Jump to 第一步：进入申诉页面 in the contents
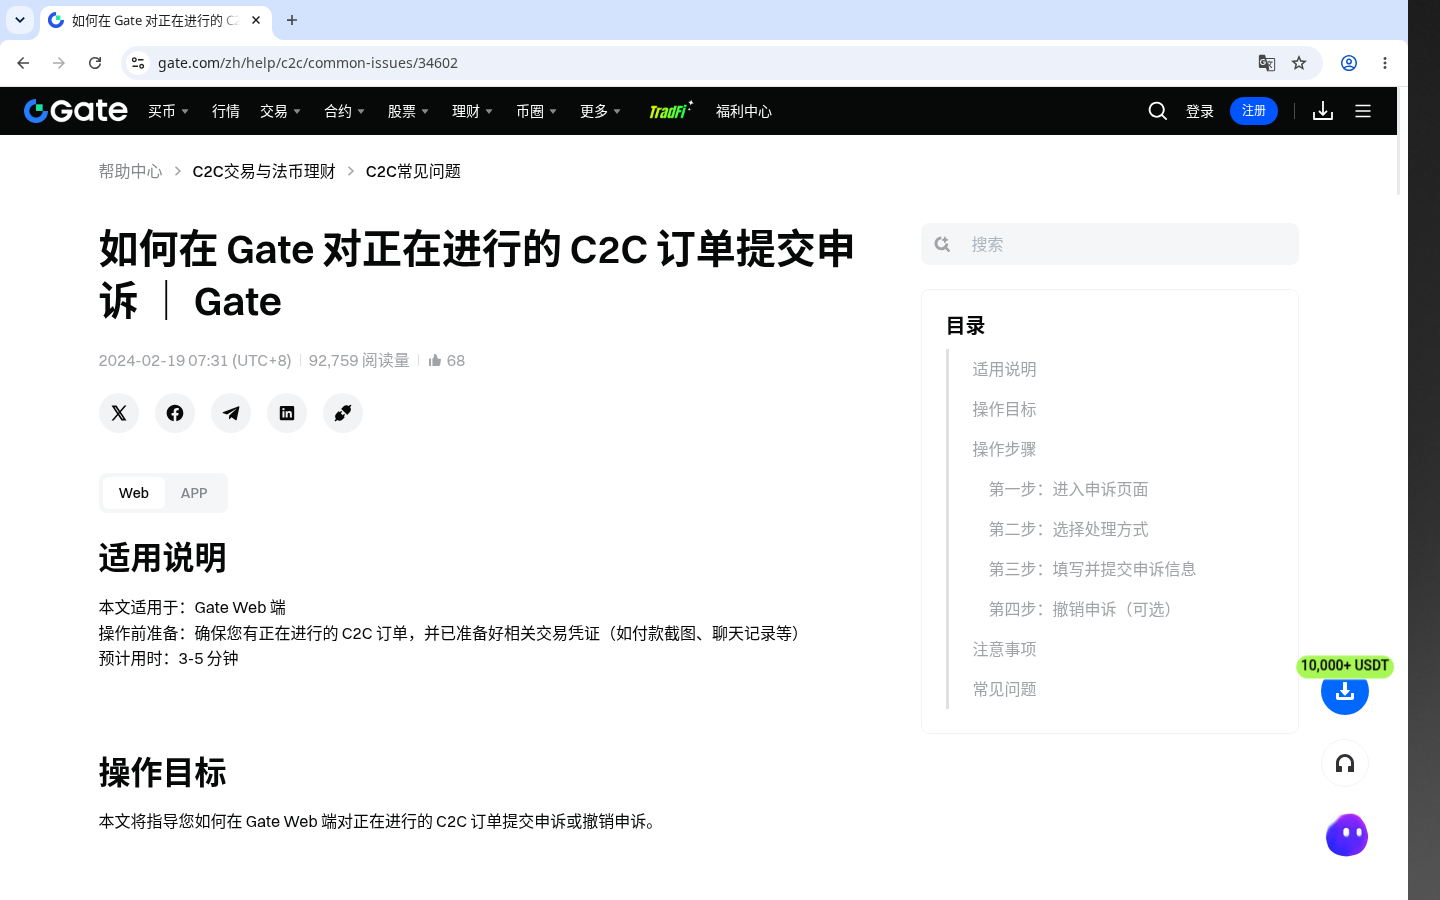1440x900 pixels. pos(1068,489)
